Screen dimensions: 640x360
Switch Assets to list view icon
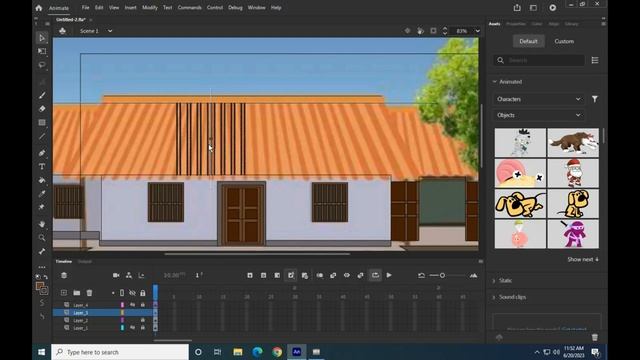pyautogui.click(x=595, y=60)
